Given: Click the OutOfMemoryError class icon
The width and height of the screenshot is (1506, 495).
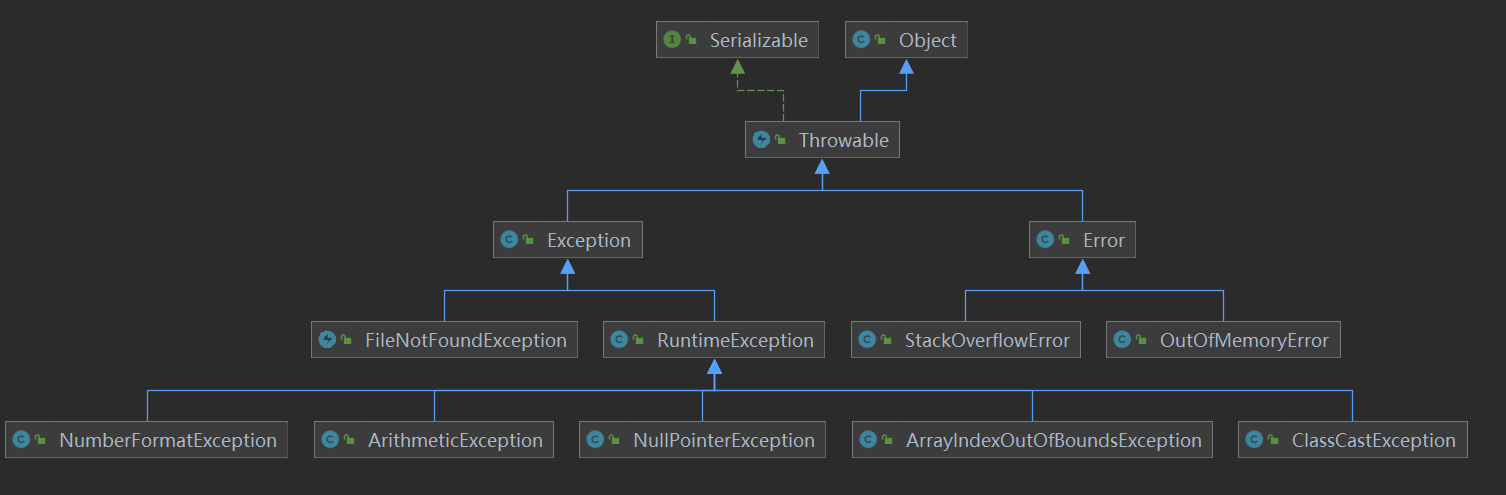Looking at the screenshot, I should [1122, 340].
